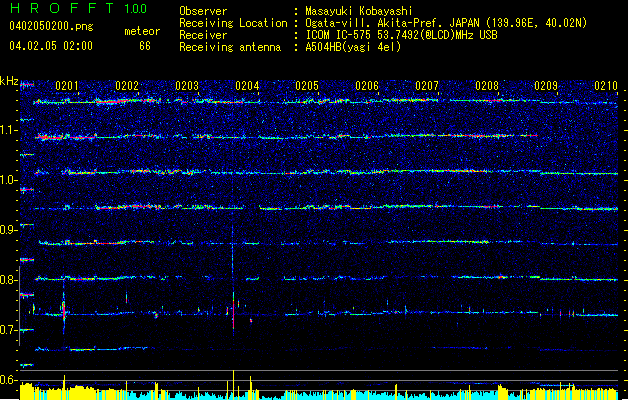Click the tallest yellow power spike in bottom graph
629x400 pixels.
tap(233, 384)
